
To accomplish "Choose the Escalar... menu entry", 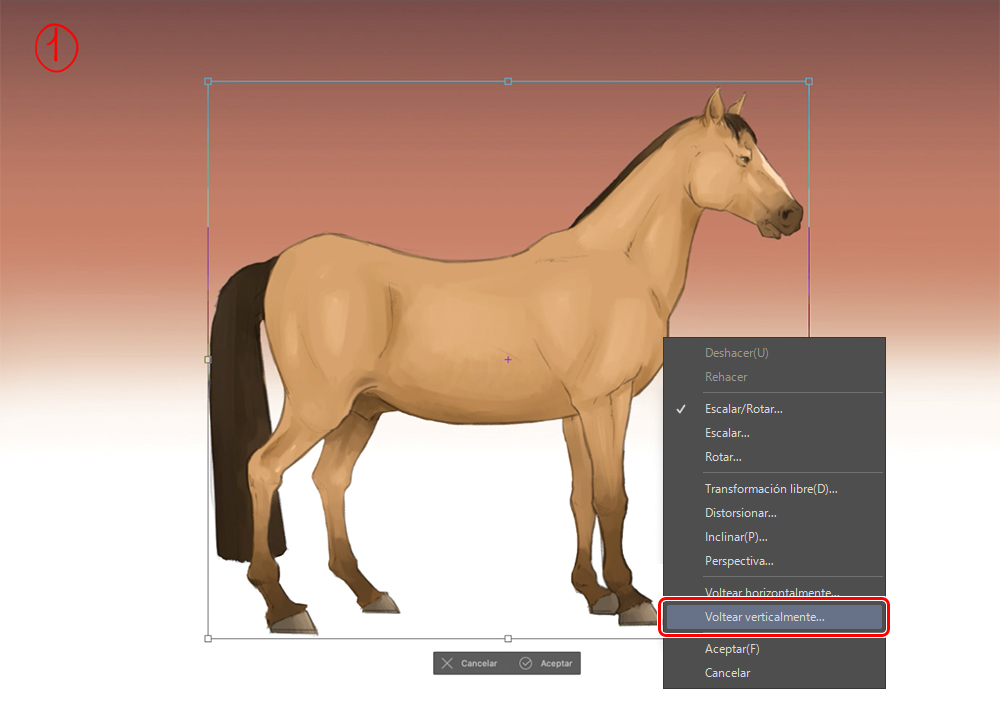I will point(727,433).
